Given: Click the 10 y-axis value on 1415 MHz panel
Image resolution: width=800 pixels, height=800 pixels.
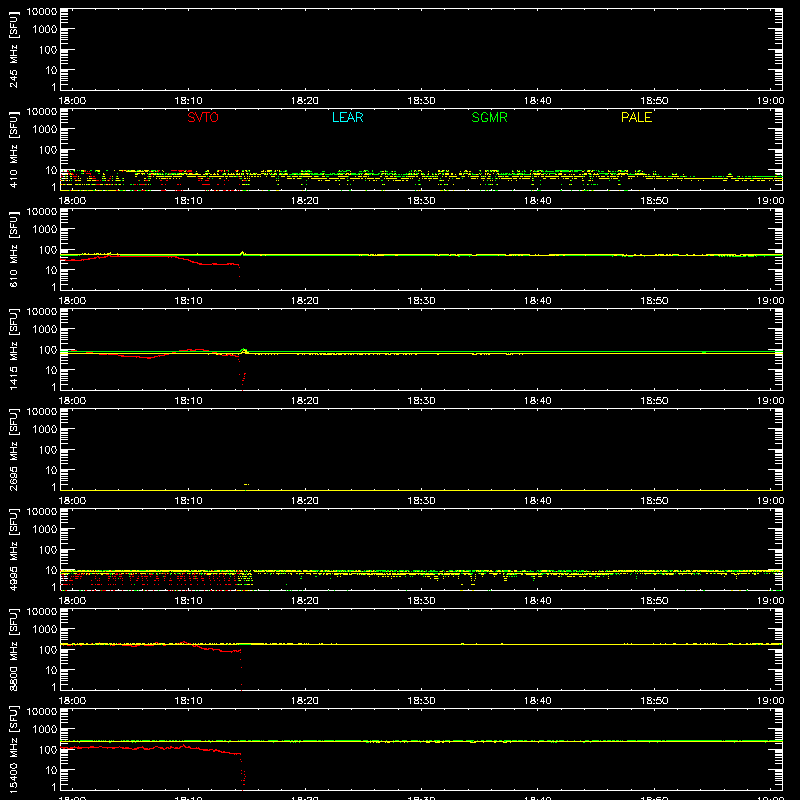Looking at the screenshot, I should (51, 370).
